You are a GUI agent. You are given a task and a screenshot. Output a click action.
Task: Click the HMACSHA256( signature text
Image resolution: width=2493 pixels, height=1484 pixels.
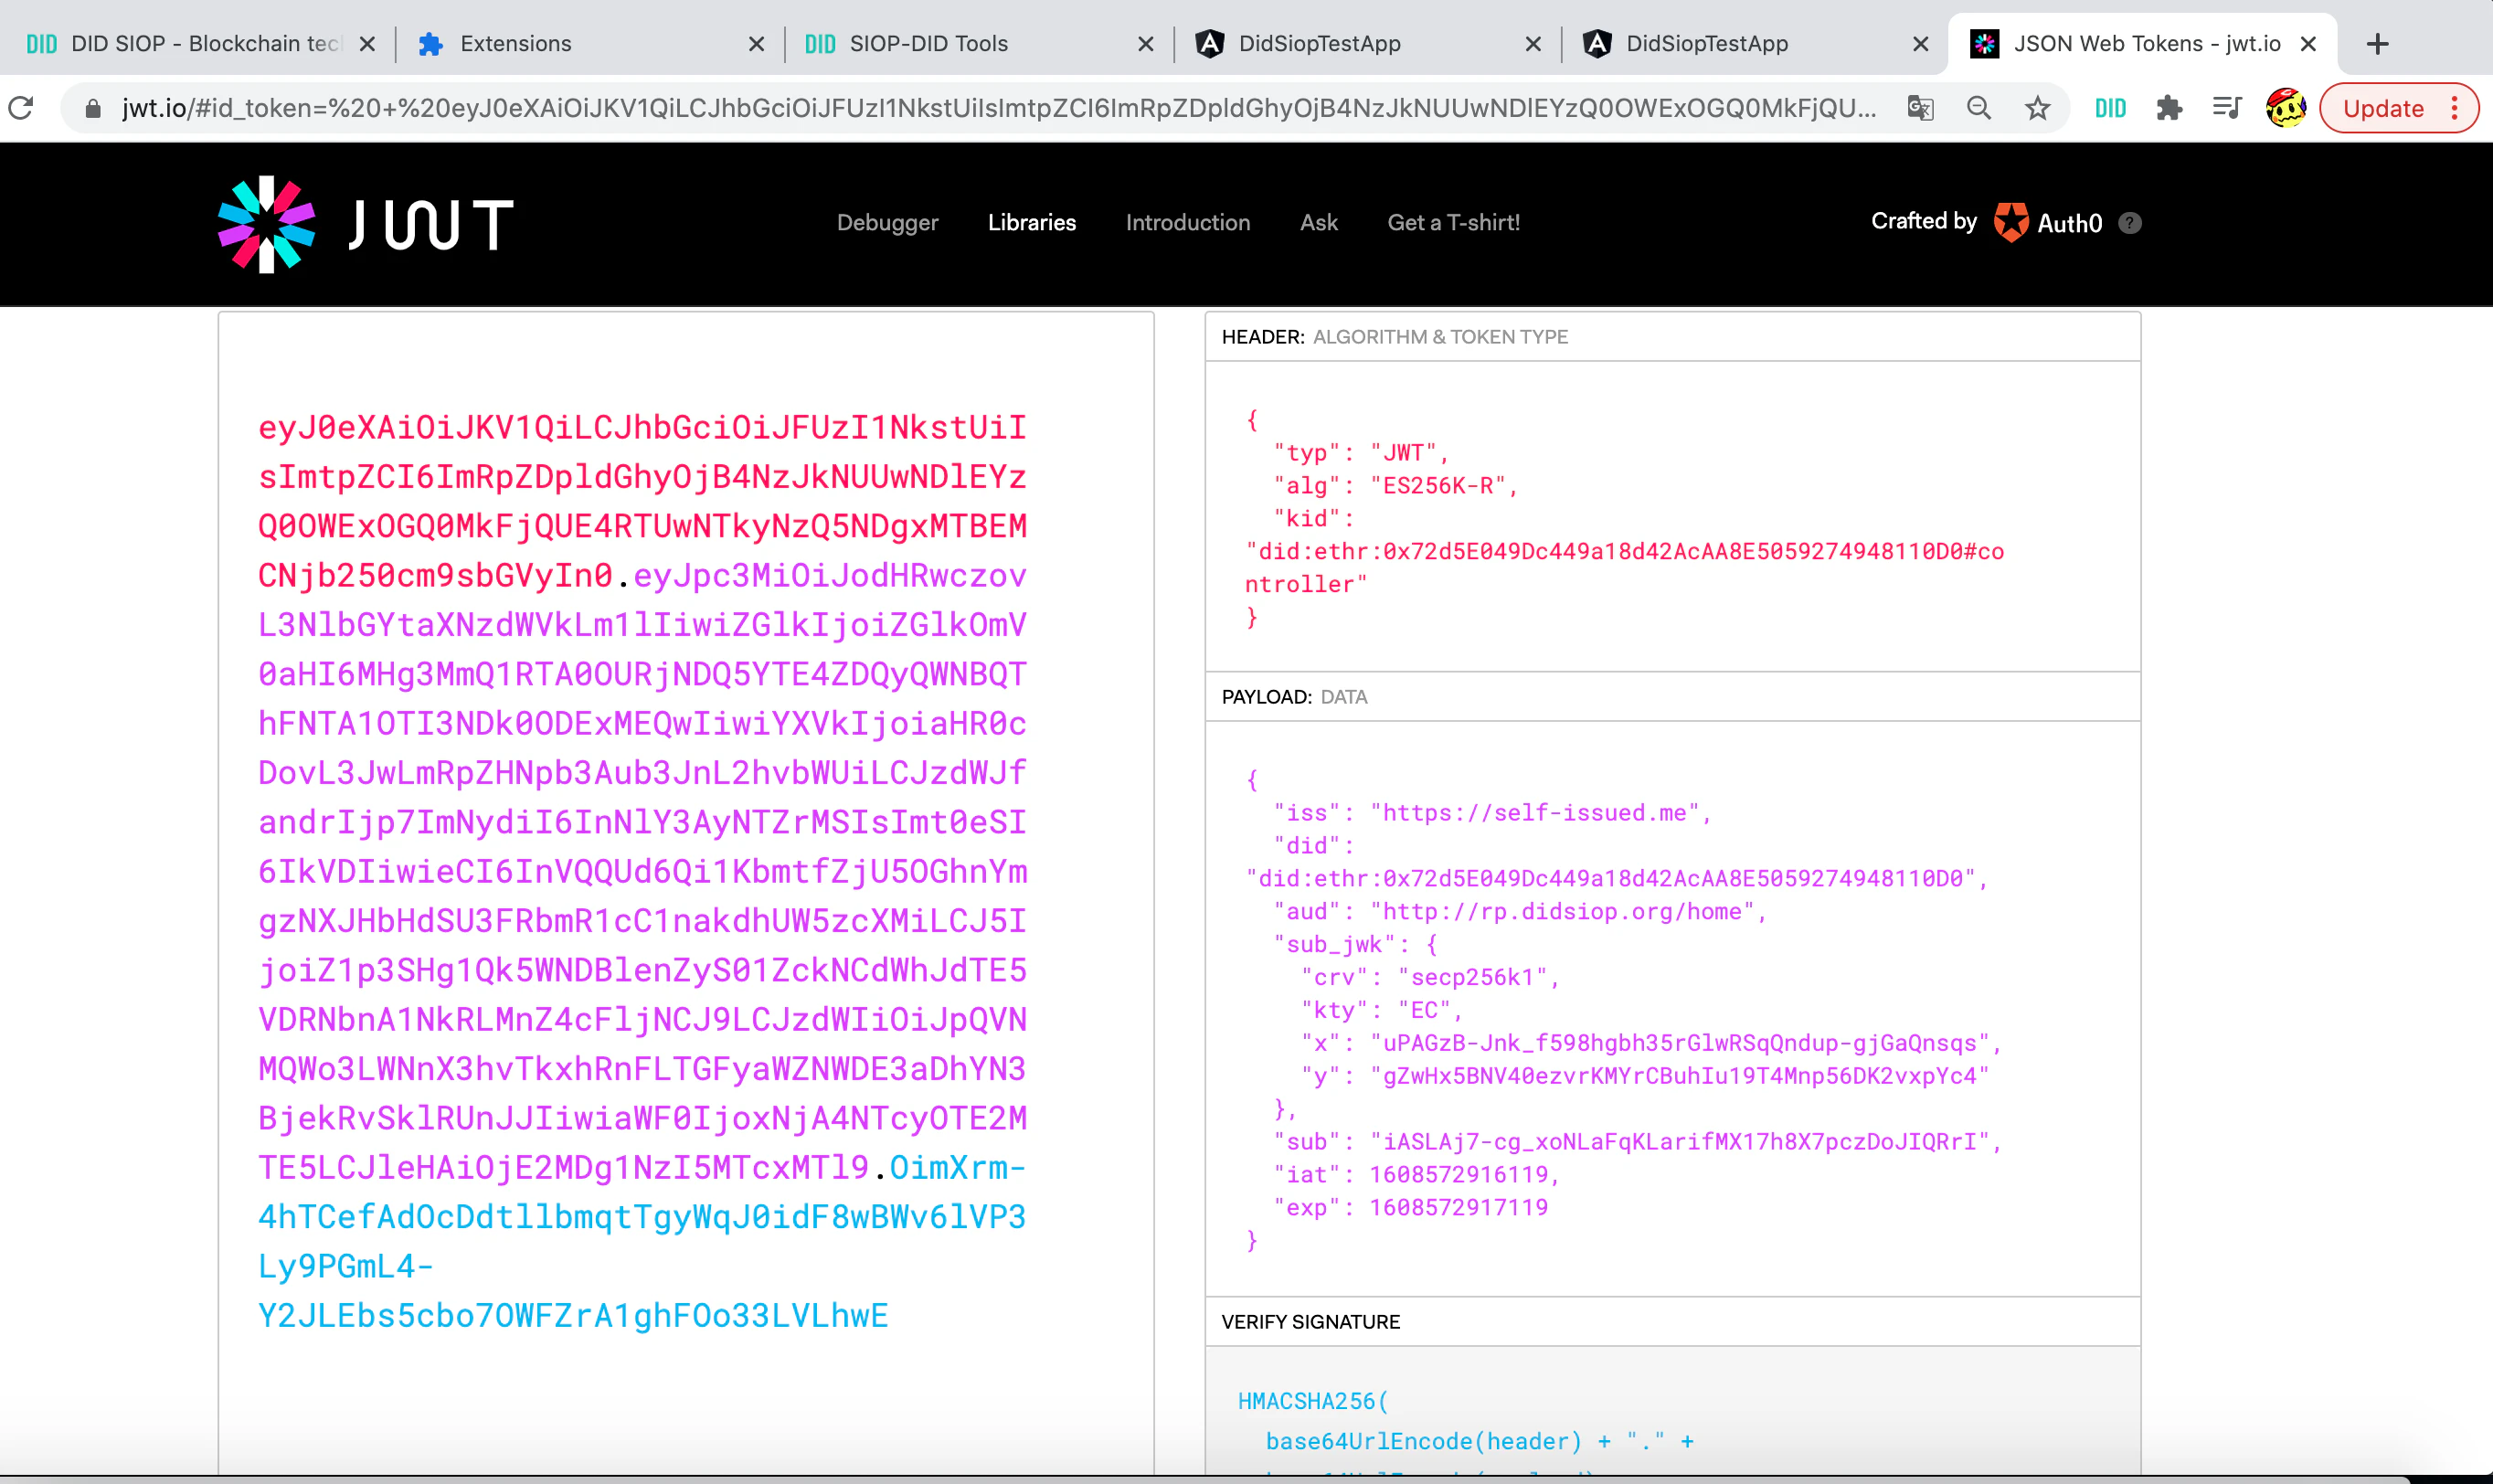[x=1313, y=1401]
